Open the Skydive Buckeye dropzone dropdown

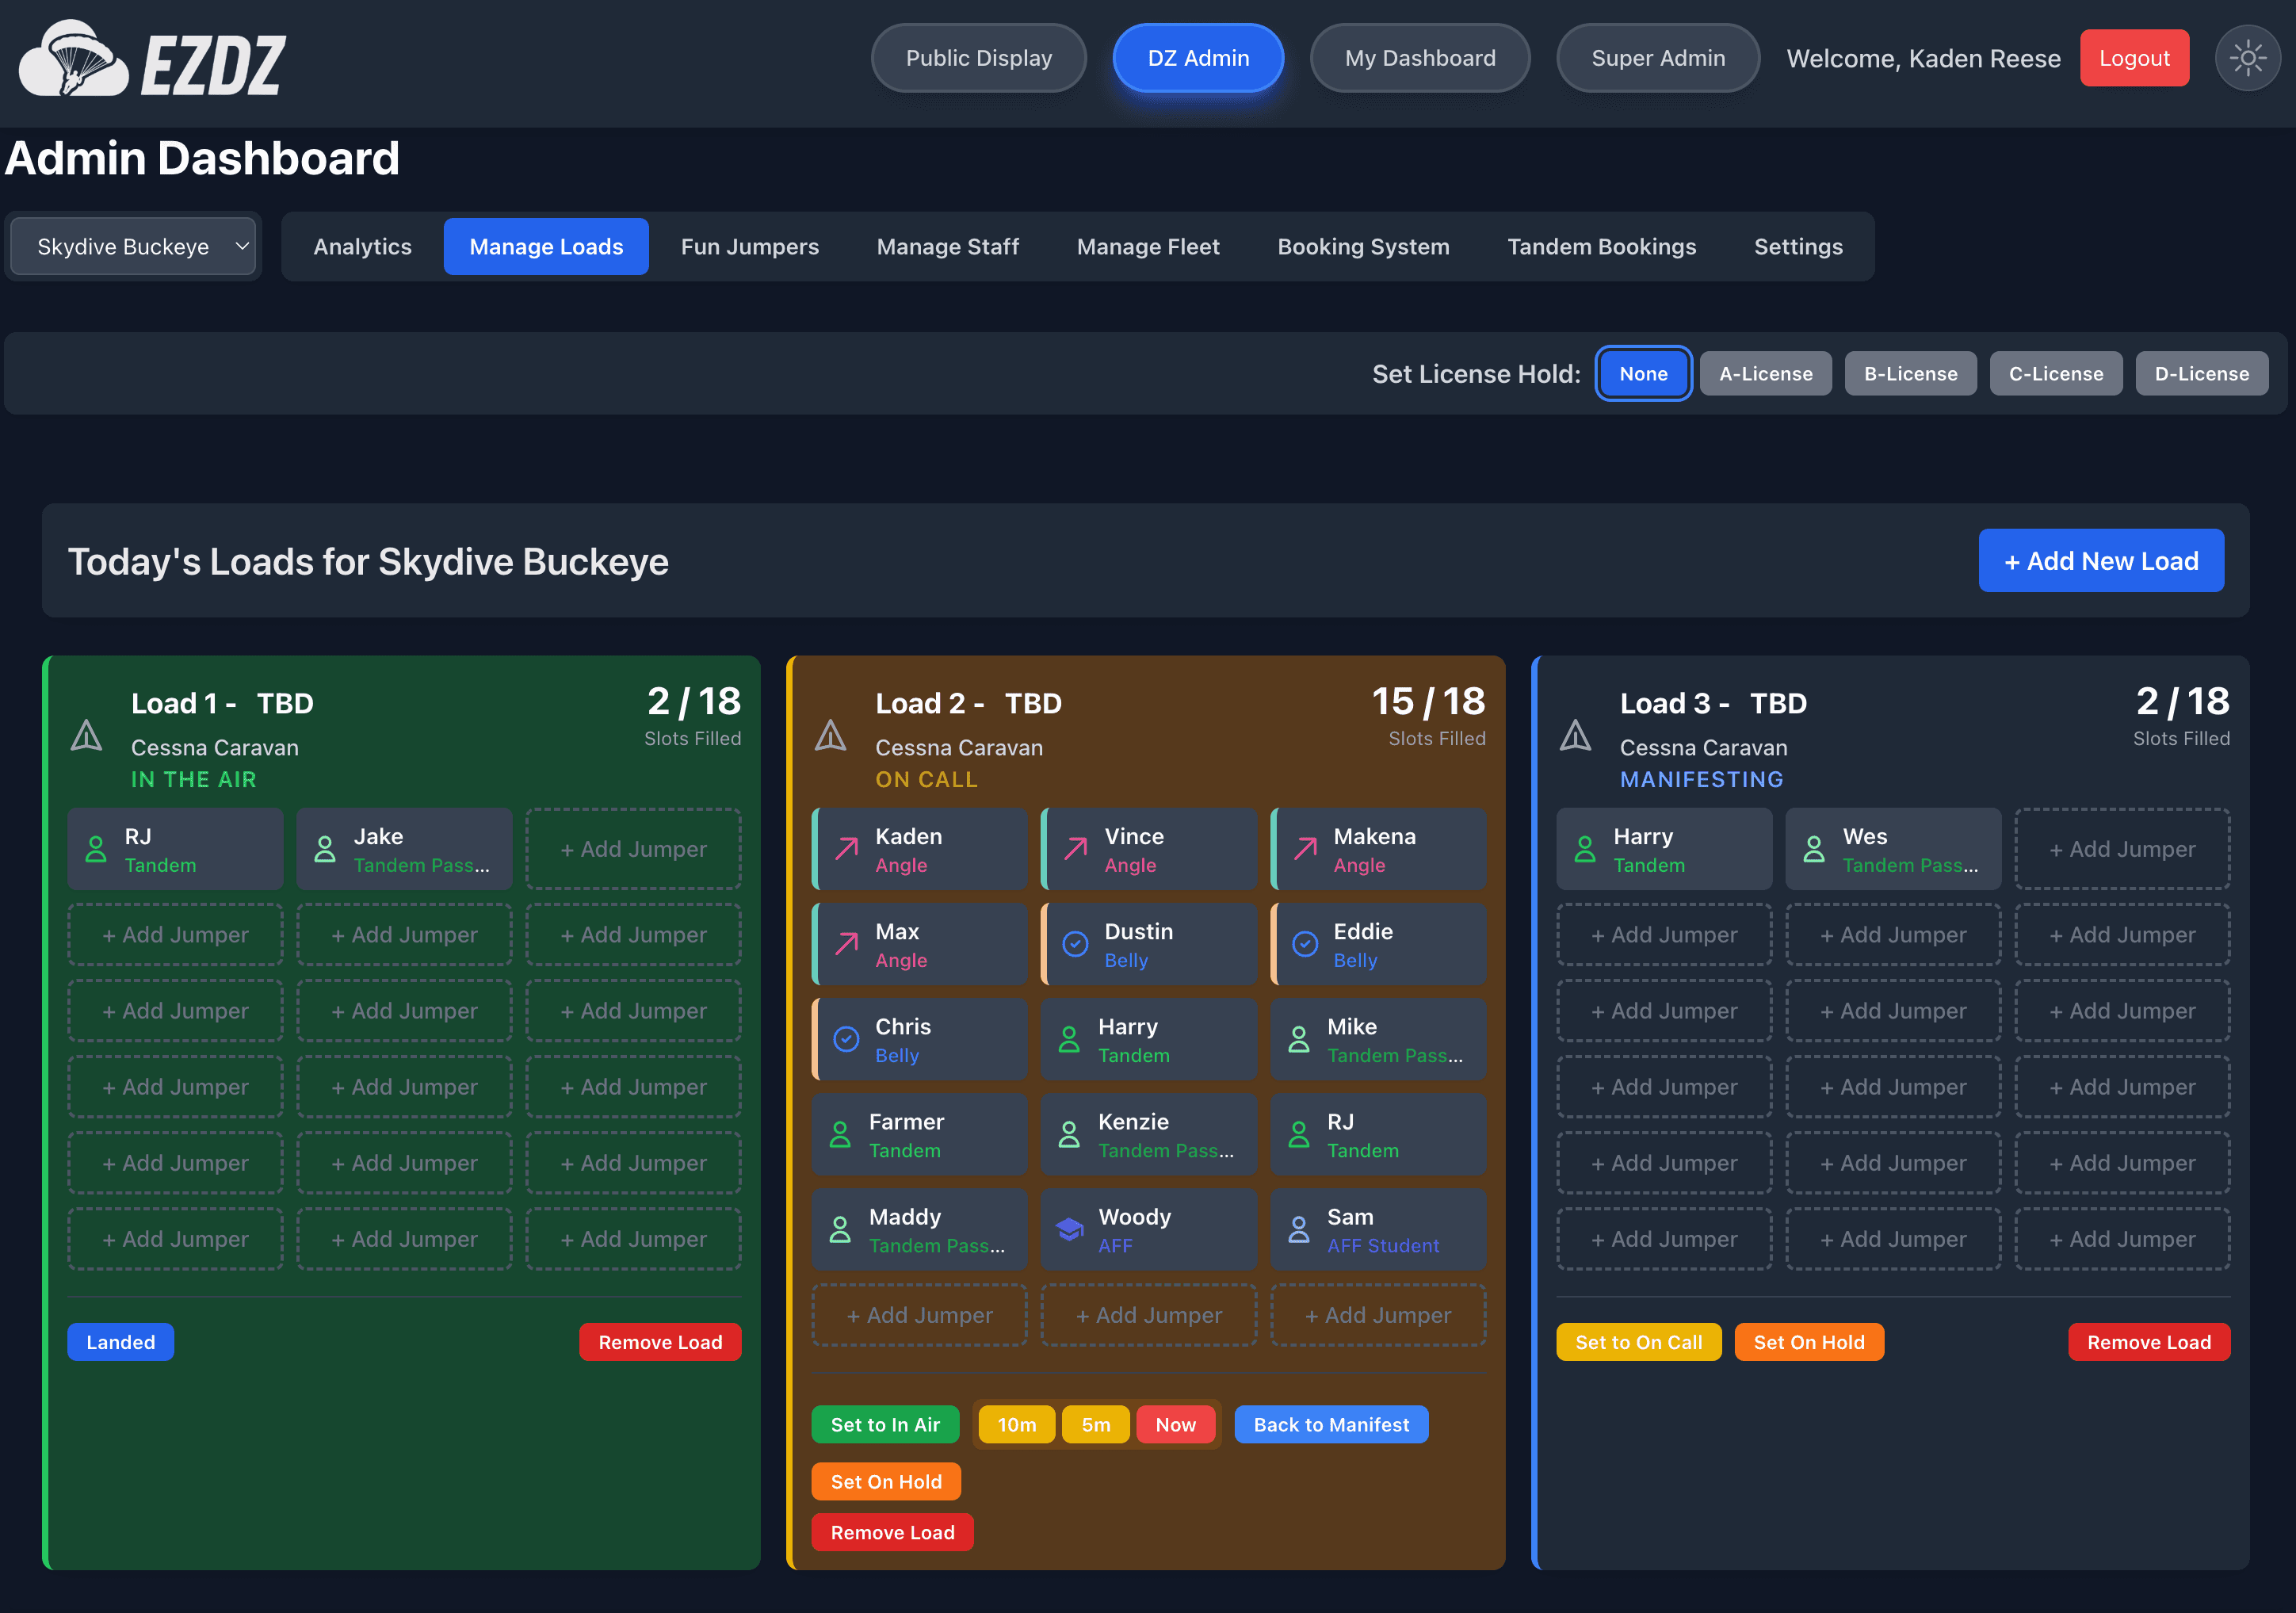[x=133, y=246]
